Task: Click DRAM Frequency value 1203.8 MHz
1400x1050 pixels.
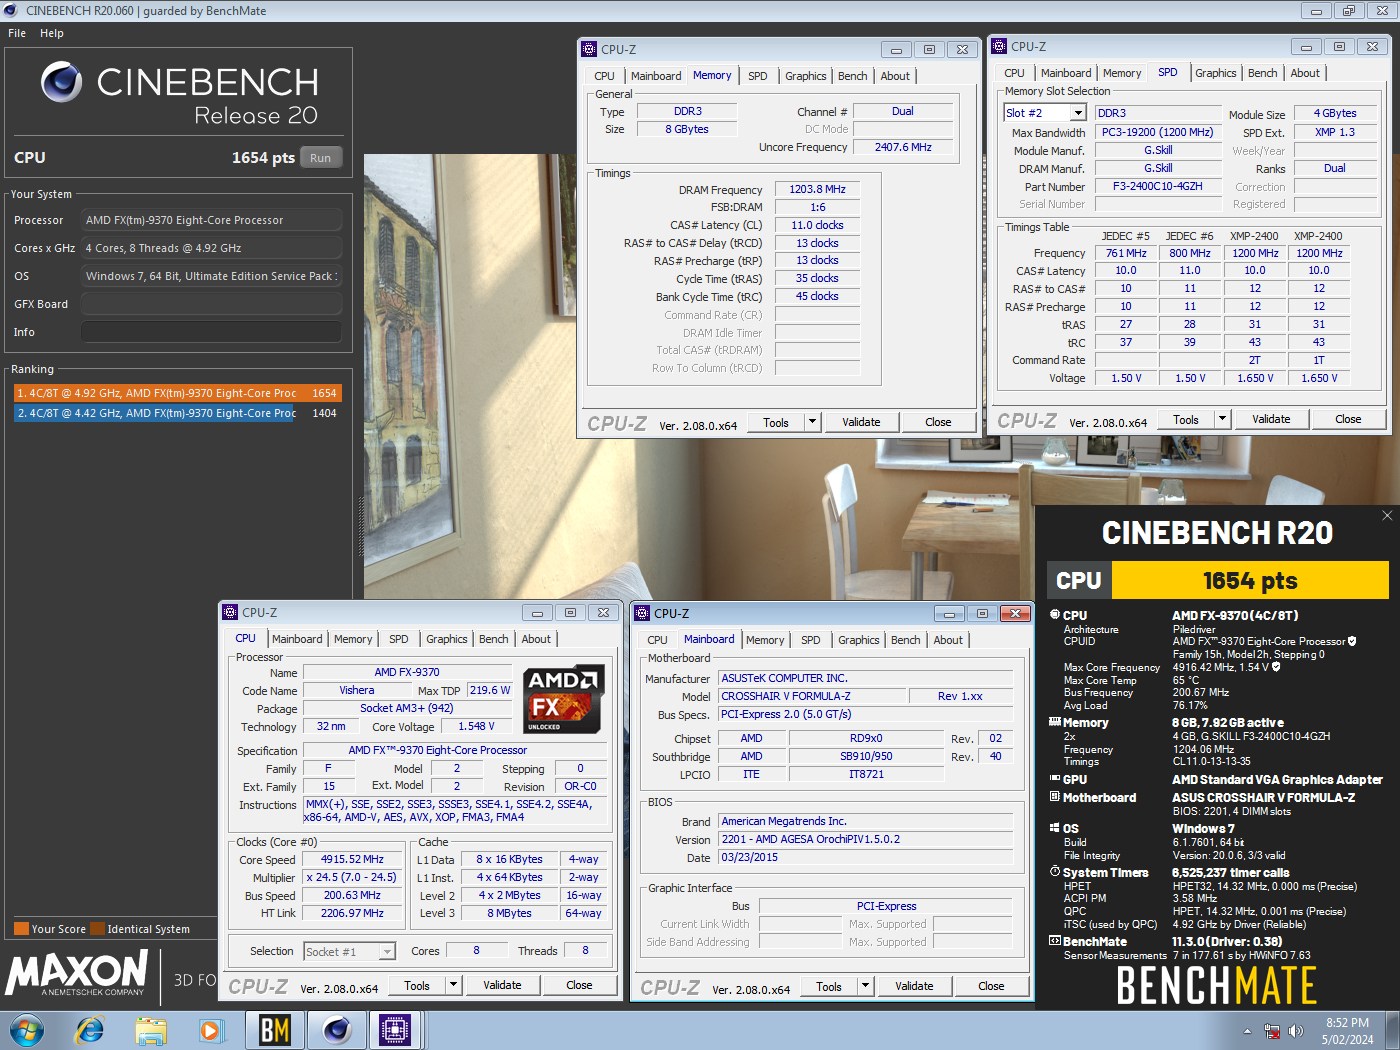Action: 817,189
